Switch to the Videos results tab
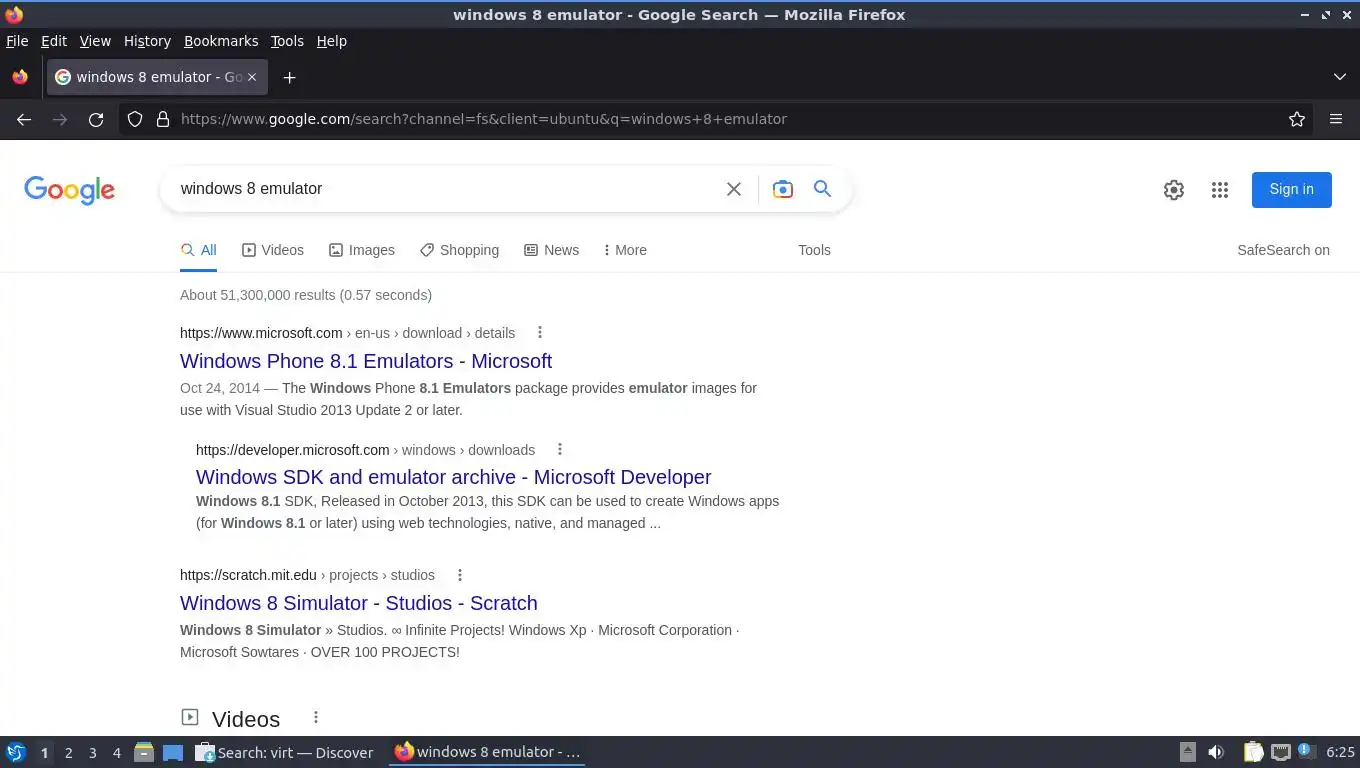 [273, 250]
